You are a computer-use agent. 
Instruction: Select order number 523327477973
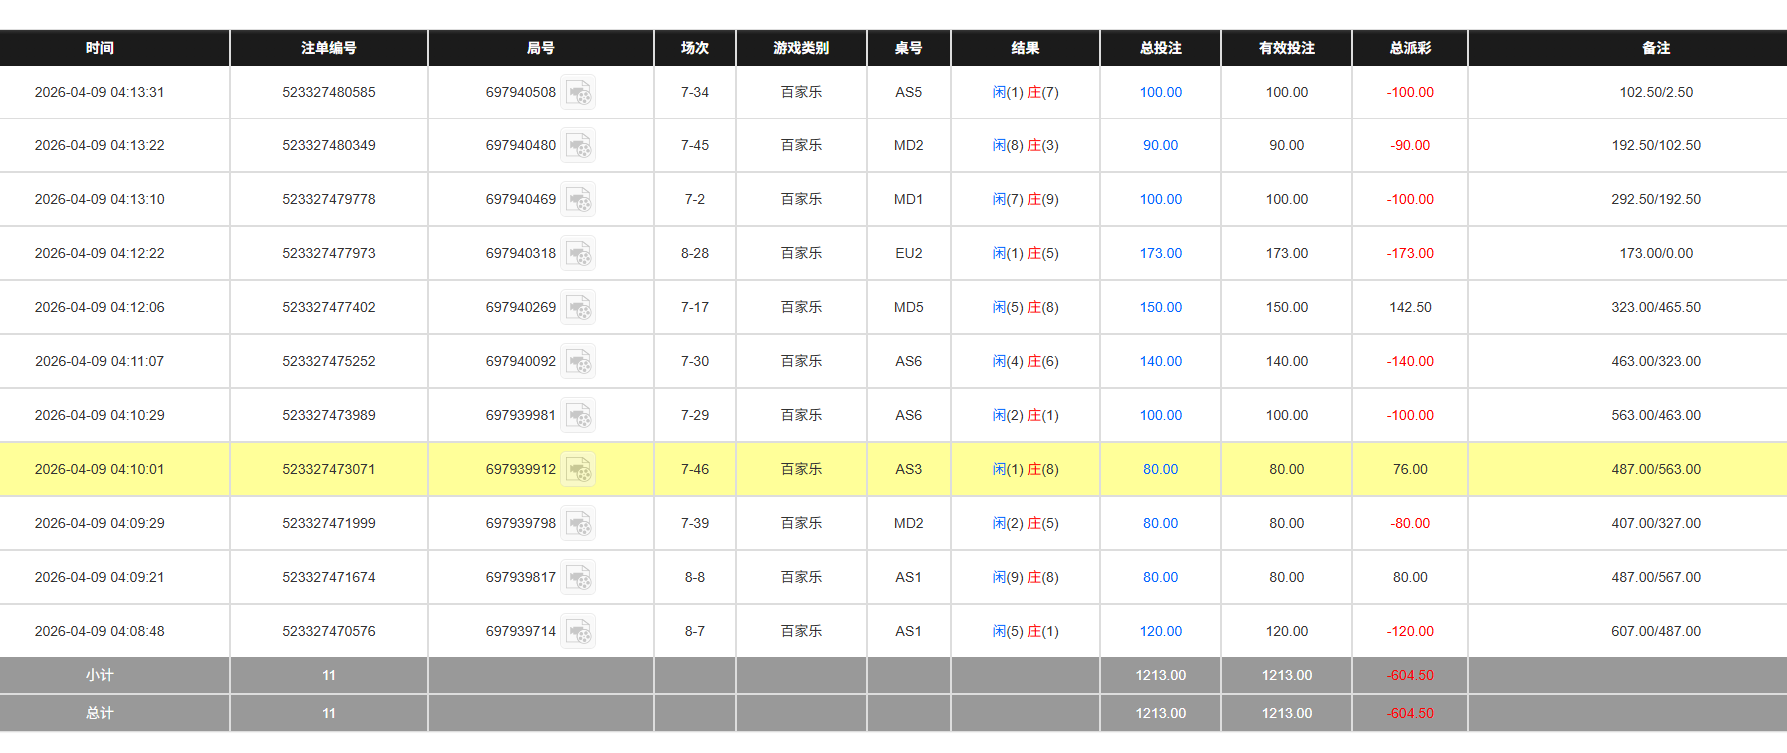(329, 254)
